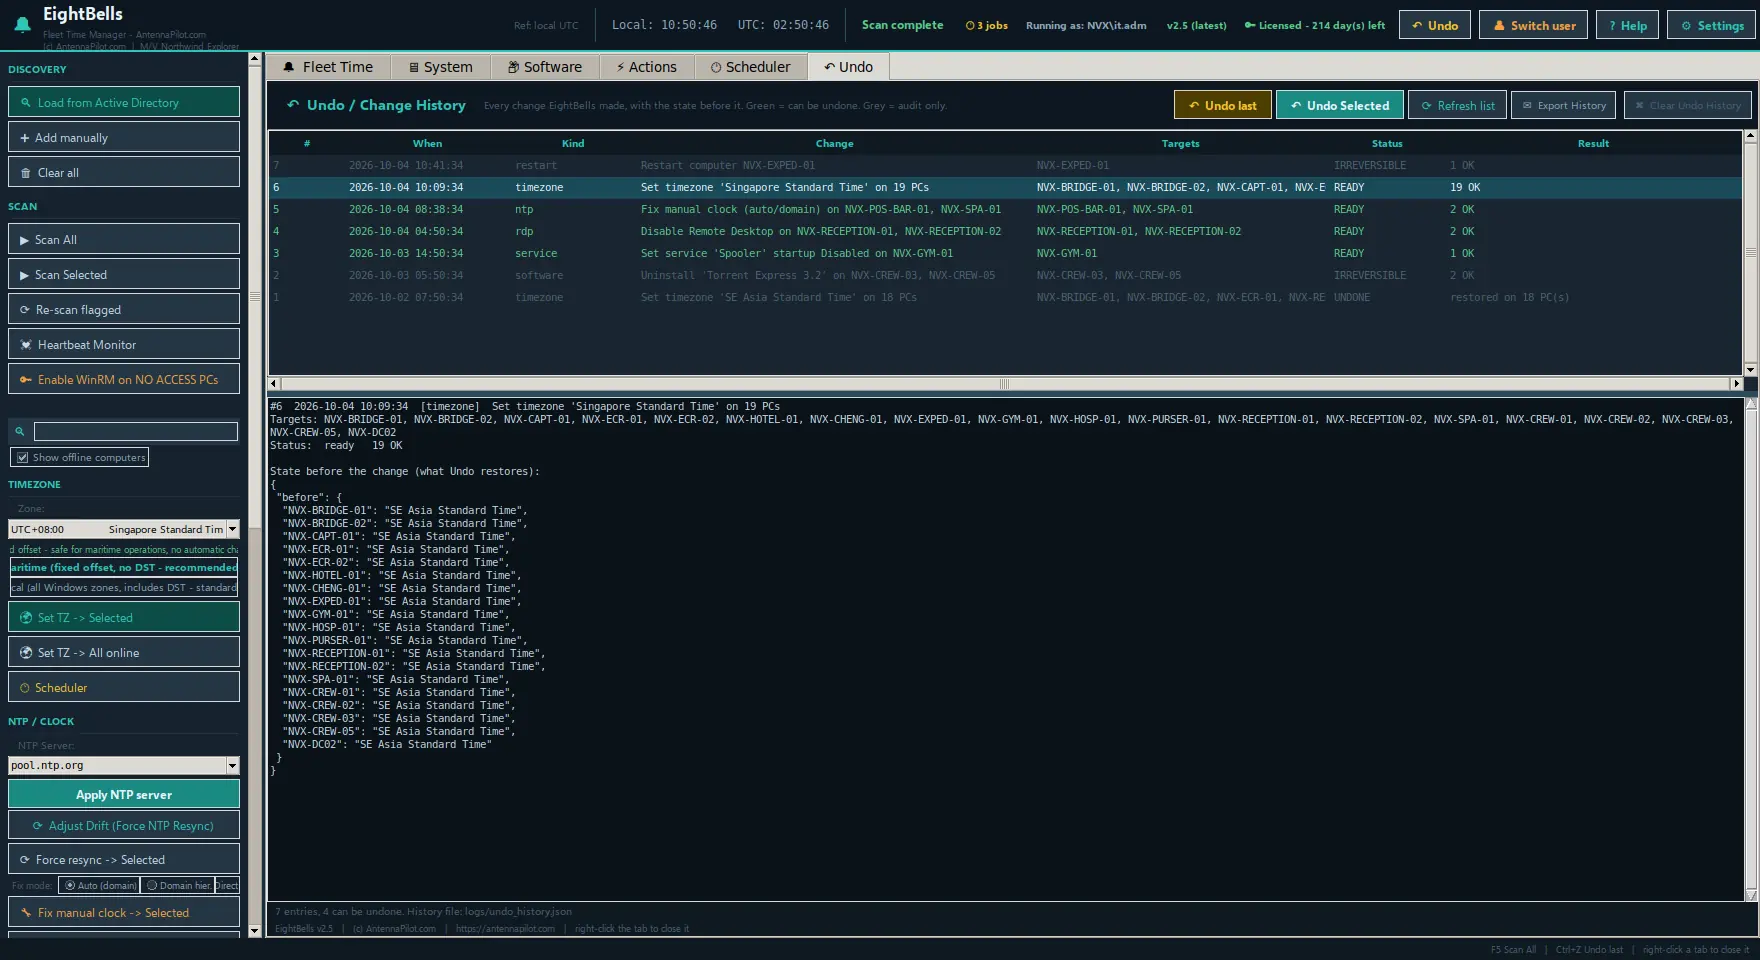Click the play arrow icon on Scan Selected
Screen dimensions: 1760x960
24,275
